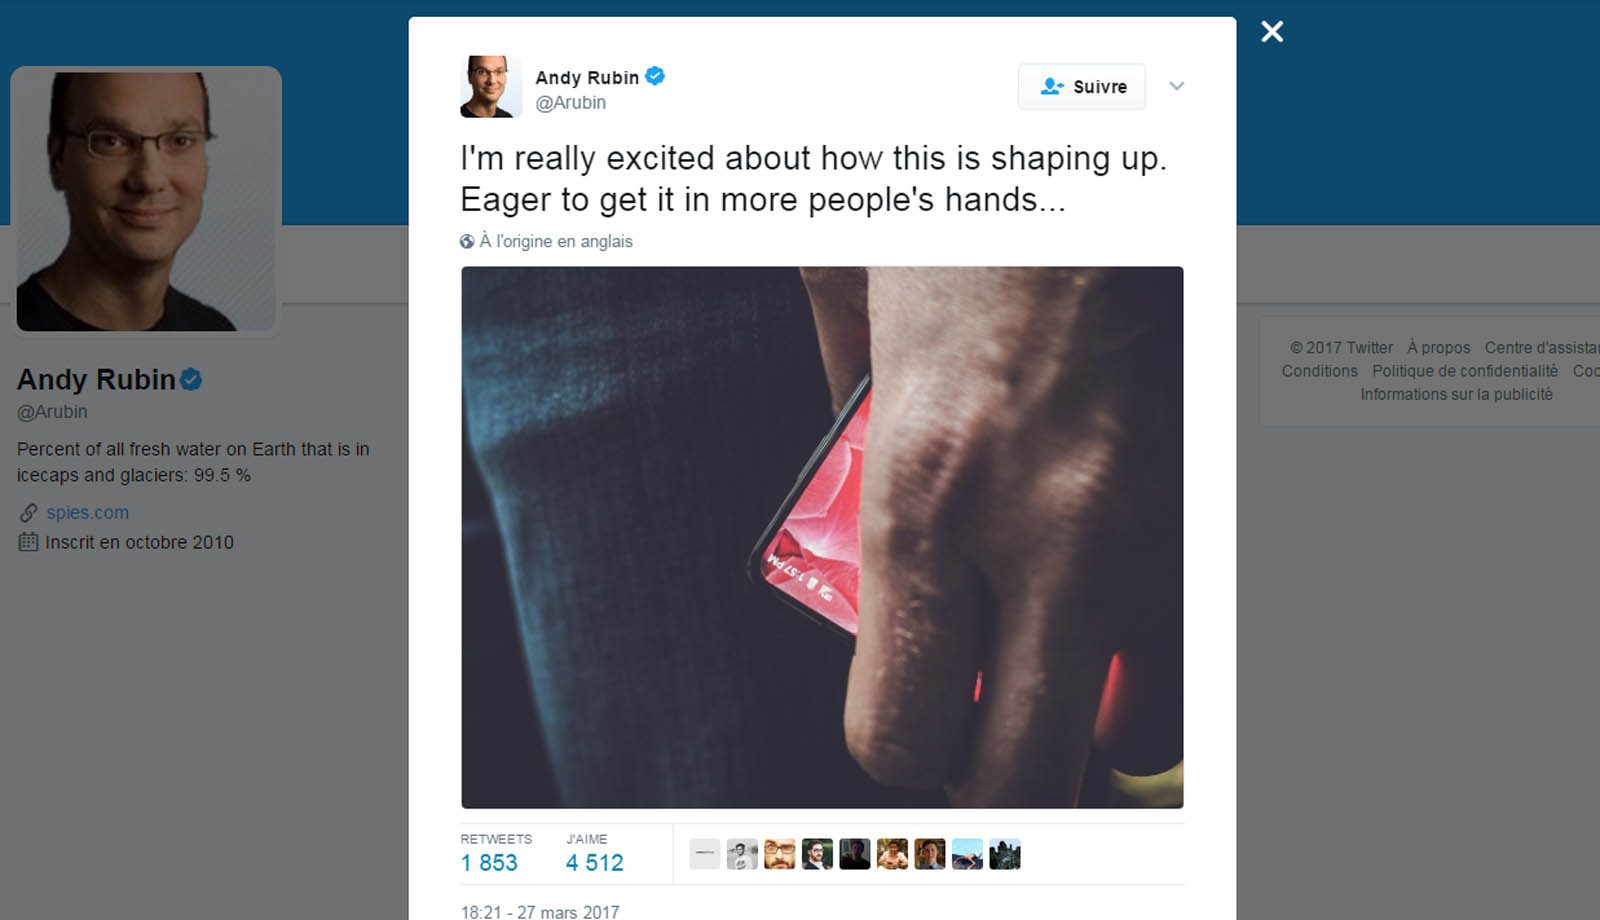Image resolution: width=1600 pixels, height=920 pixels.
Task: Open the spies.com profile link
Action: (88, 512)
